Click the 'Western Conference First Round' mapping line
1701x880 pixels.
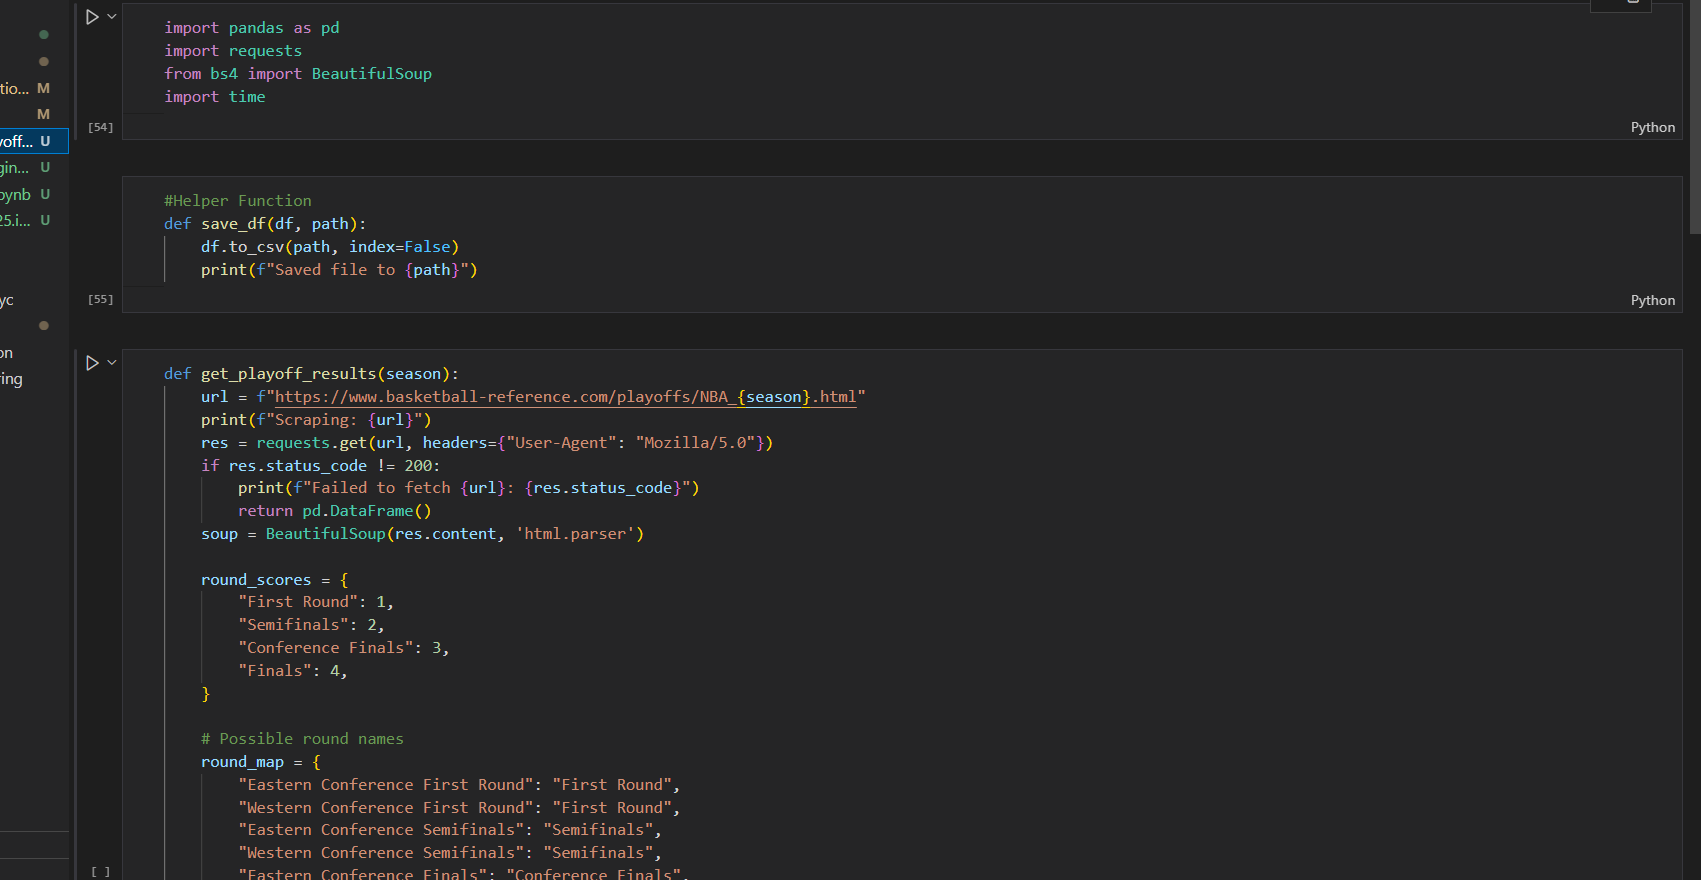coord(460,808)
